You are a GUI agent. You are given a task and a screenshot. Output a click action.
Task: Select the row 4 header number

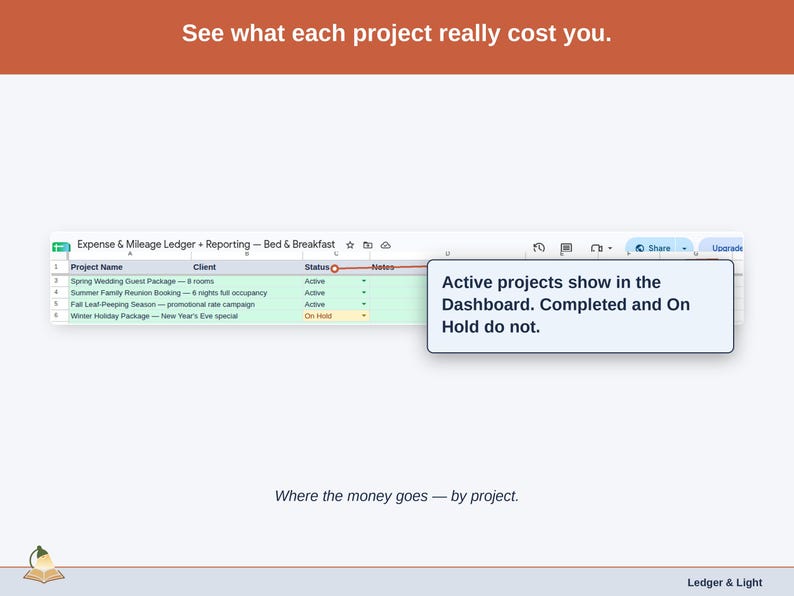(59, 292)
